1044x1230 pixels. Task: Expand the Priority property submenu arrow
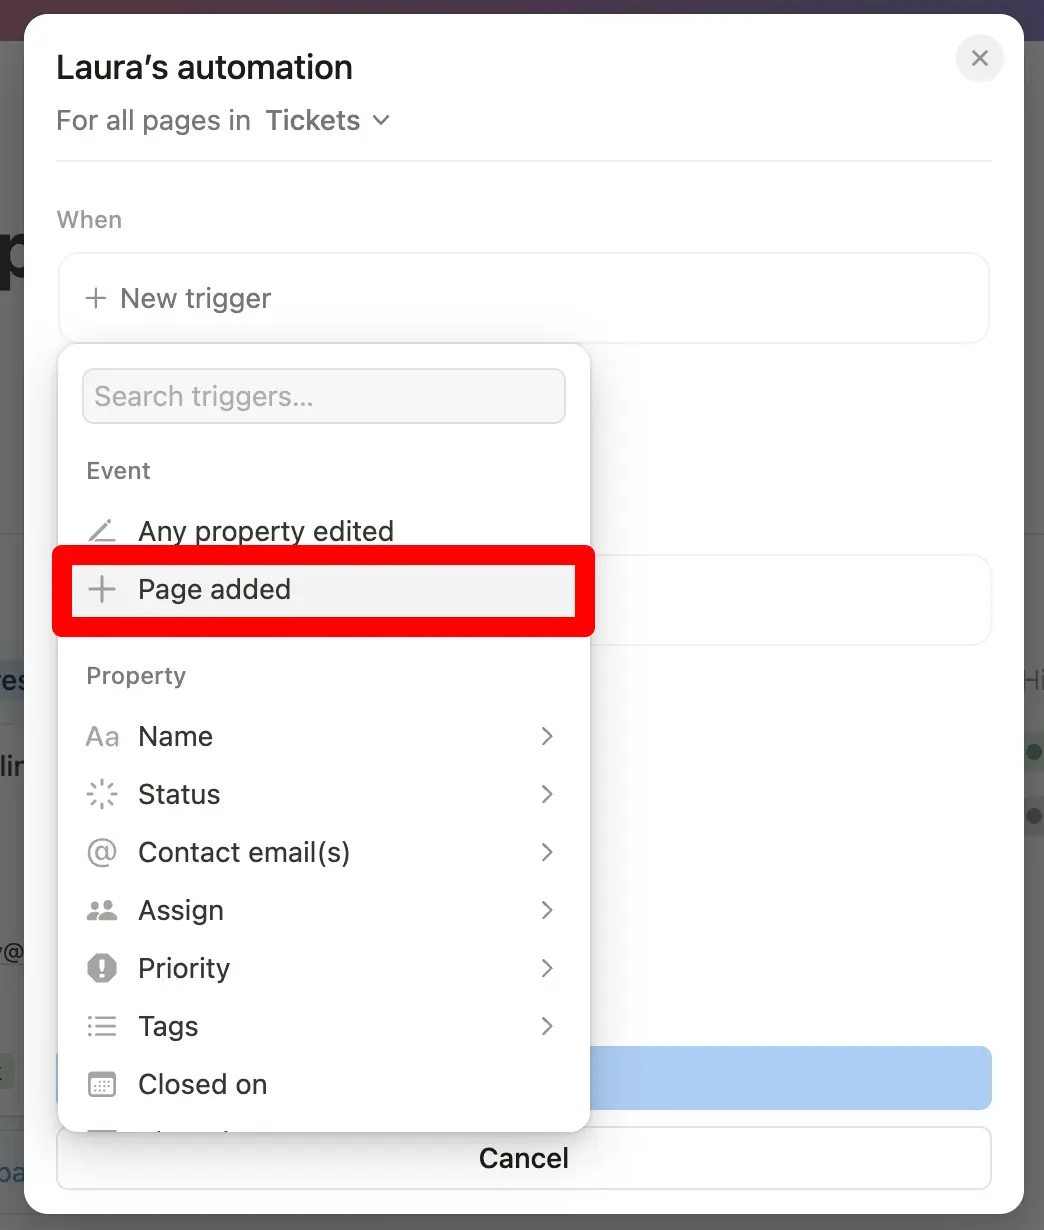click(547, 969)
